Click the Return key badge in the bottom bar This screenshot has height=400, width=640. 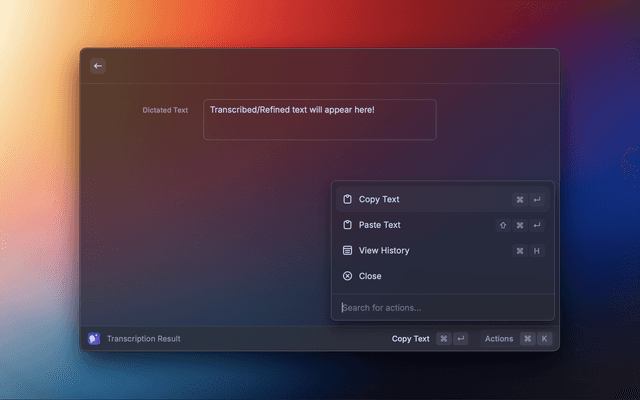tap(460, 339)
